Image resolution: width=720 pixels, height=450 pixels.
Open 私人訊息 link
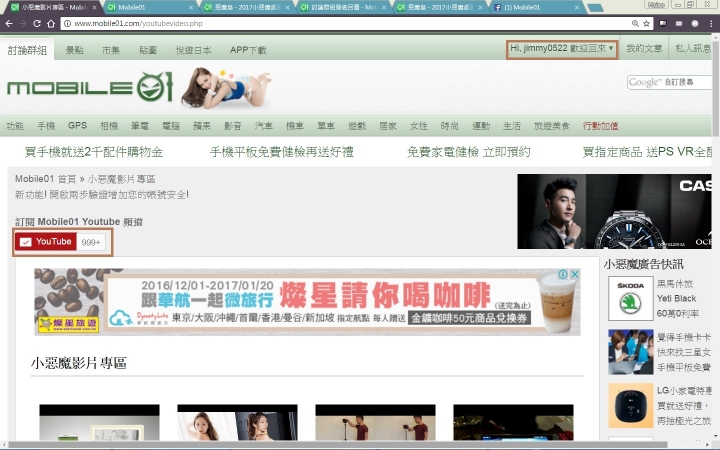coord(693,48)
